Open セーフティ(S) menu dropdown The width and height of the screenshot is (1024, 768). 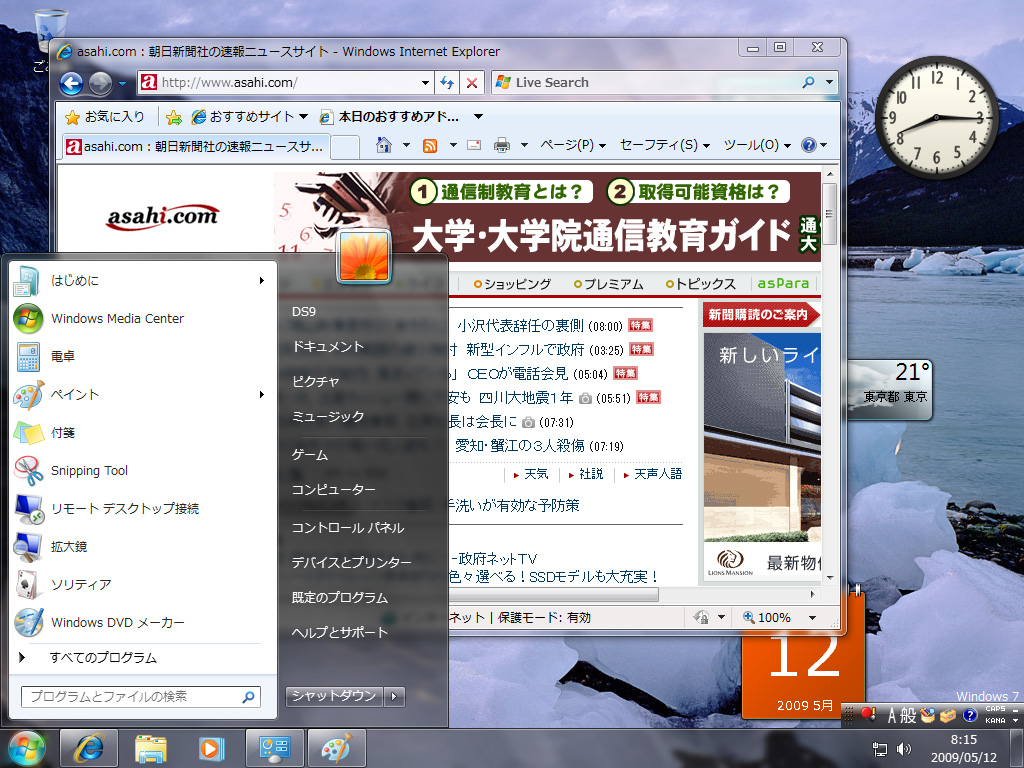pyautogui.click(x=665, y=145)
